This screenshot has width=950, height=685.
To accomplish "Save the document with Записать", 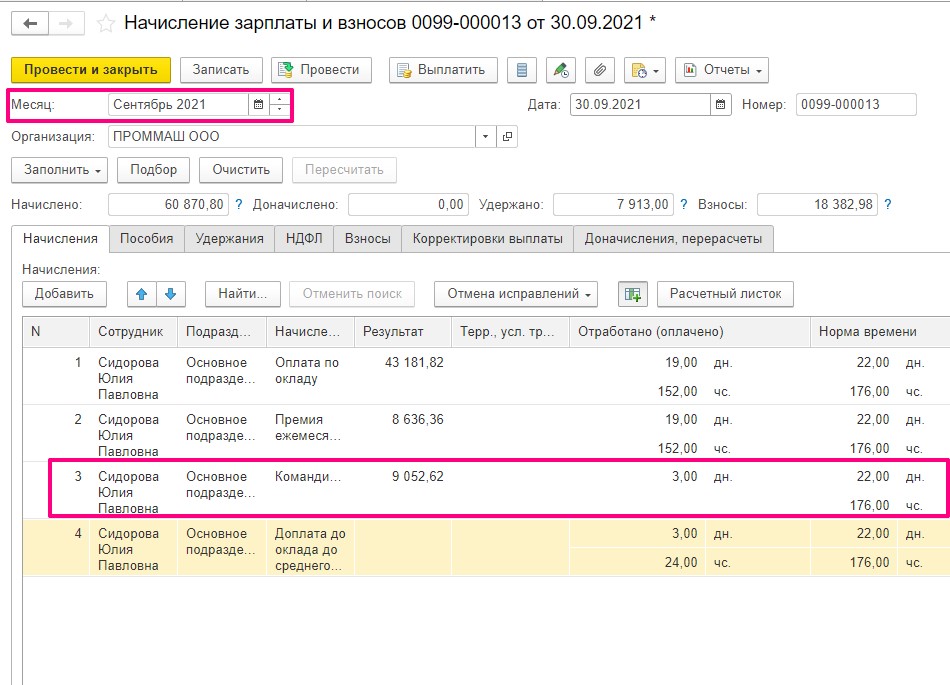I will (221, 70).
